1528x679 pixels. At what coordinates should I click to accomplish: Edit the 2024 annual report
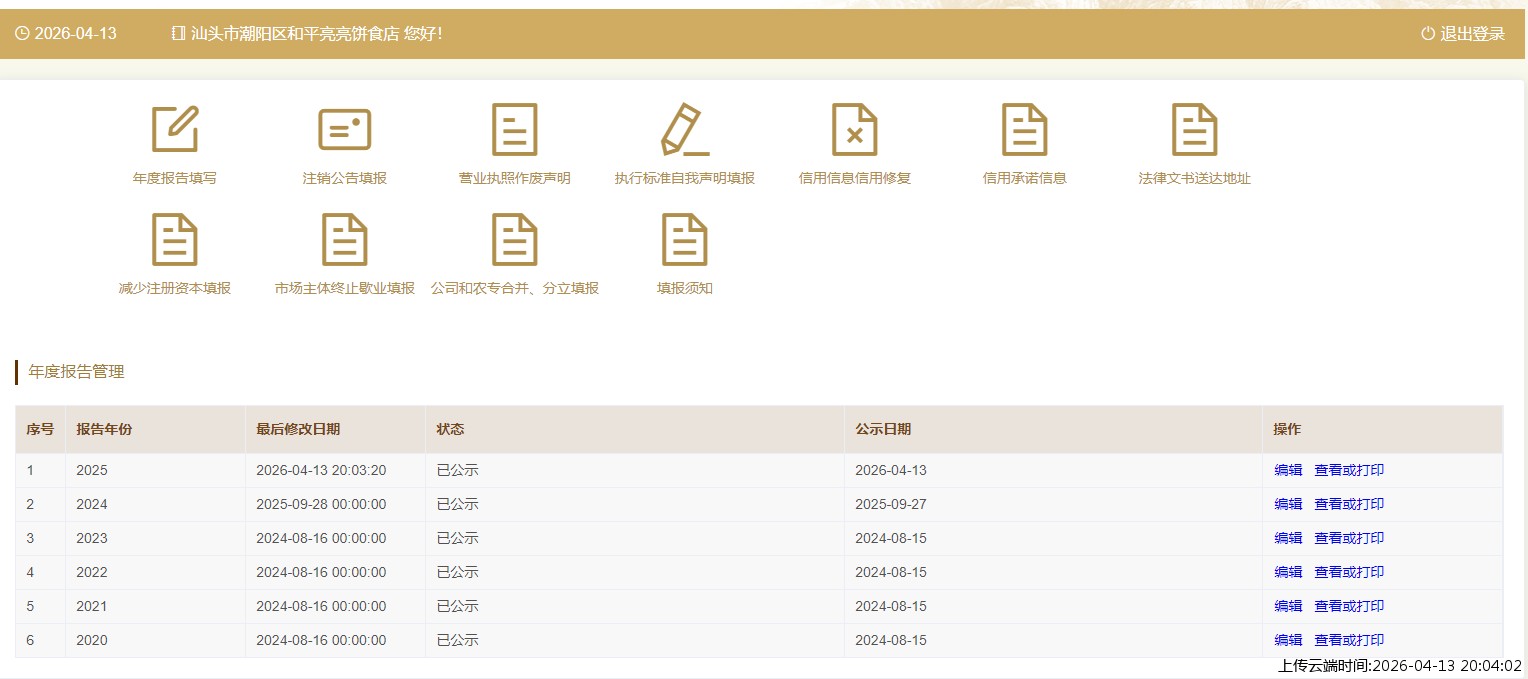[1288, 504]
